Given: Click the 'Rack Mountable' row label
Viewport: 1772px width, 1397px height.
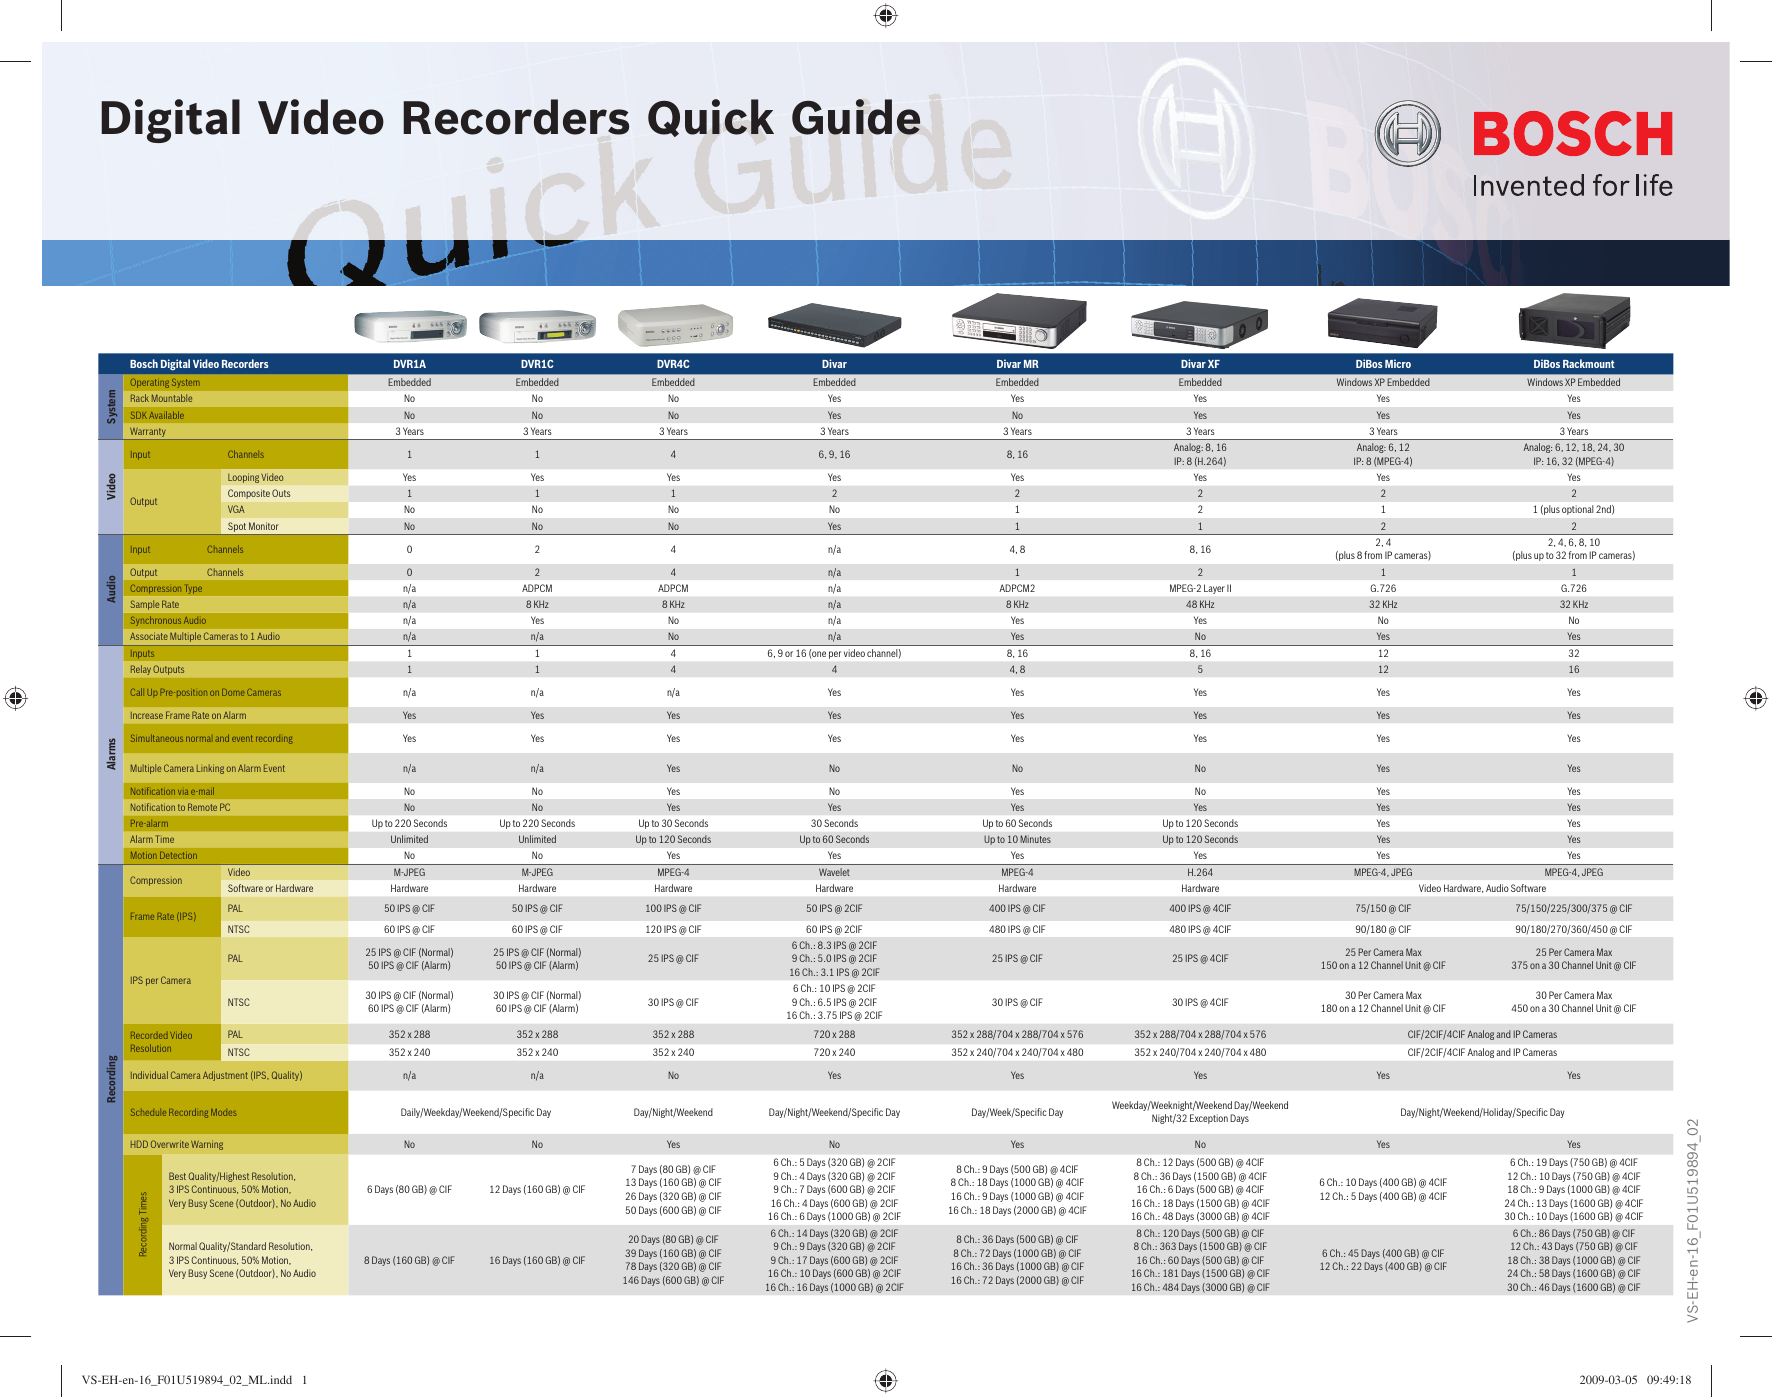Looking at the screenshot, I should [161, 399].
